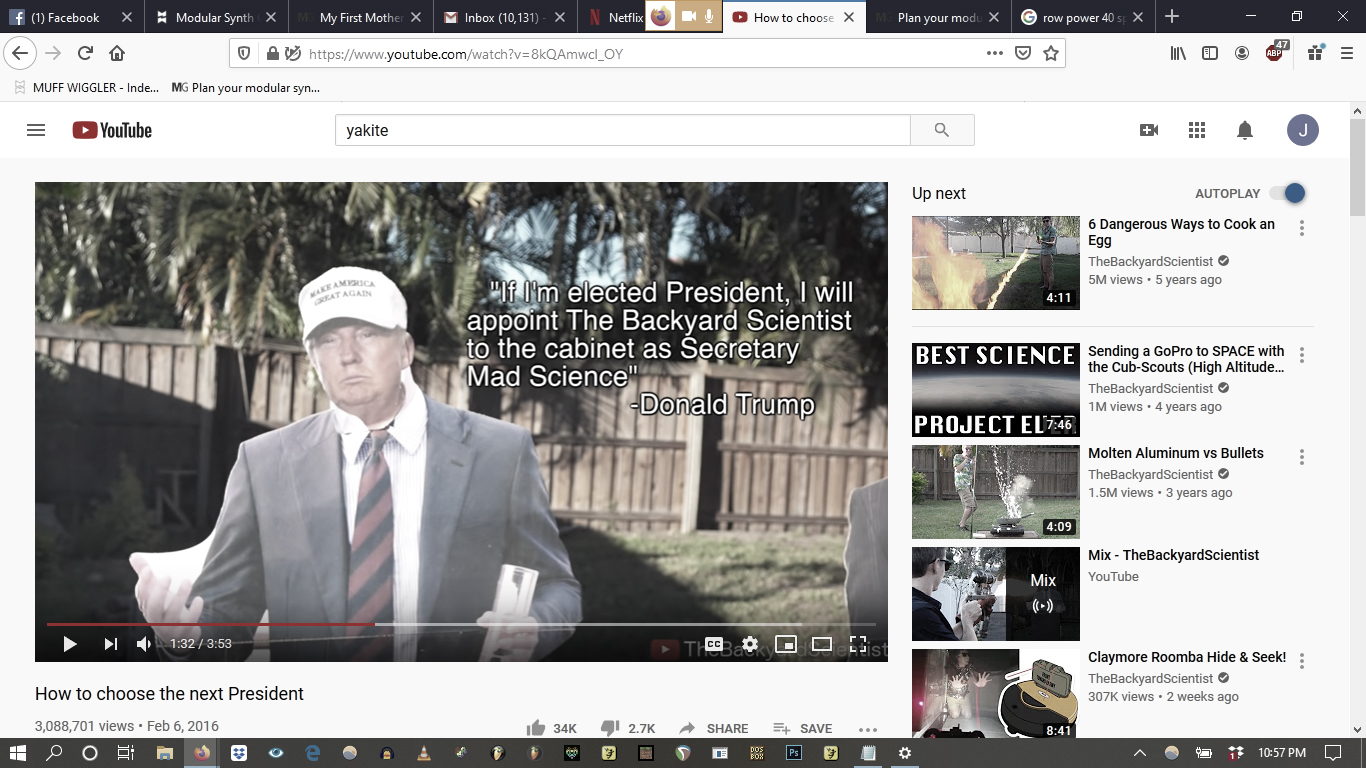Switch to row power 40 Google tab
The width and height of the screenshot is (1366, 768).
[1084, 17]
